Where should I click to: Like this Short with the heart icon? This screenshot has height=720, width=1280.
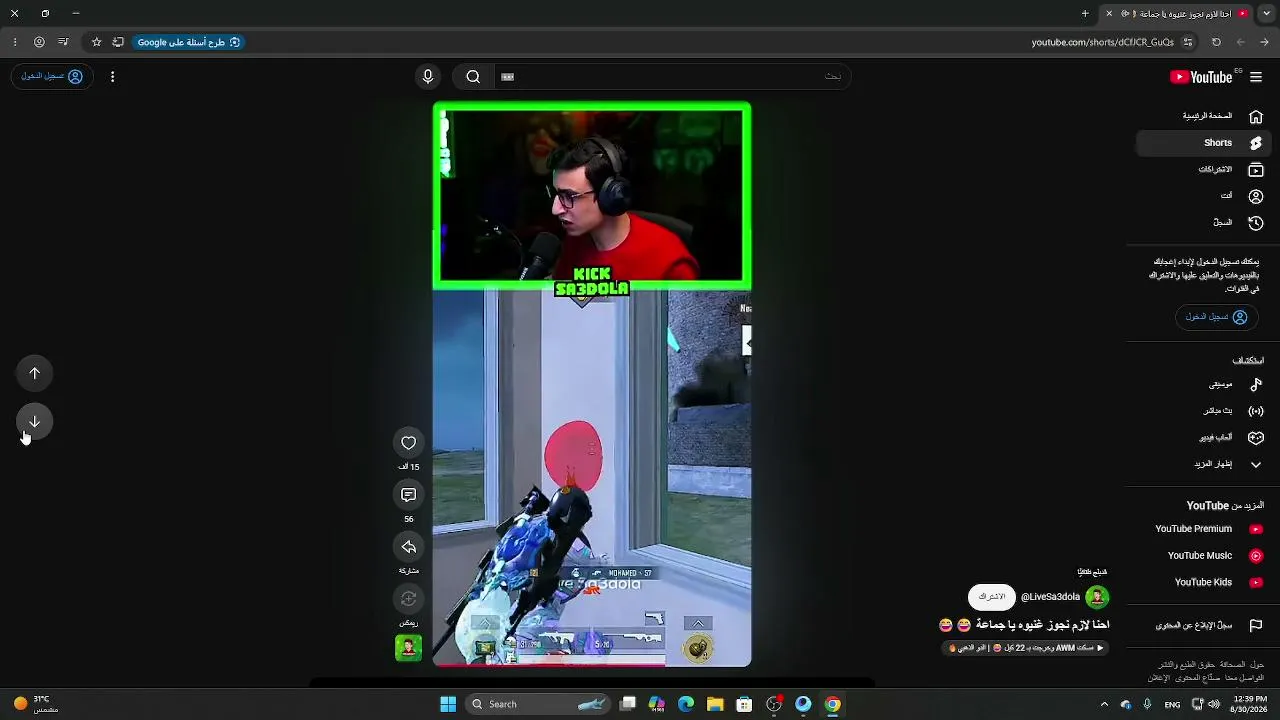pyautogui.click(x=408, y=443)
